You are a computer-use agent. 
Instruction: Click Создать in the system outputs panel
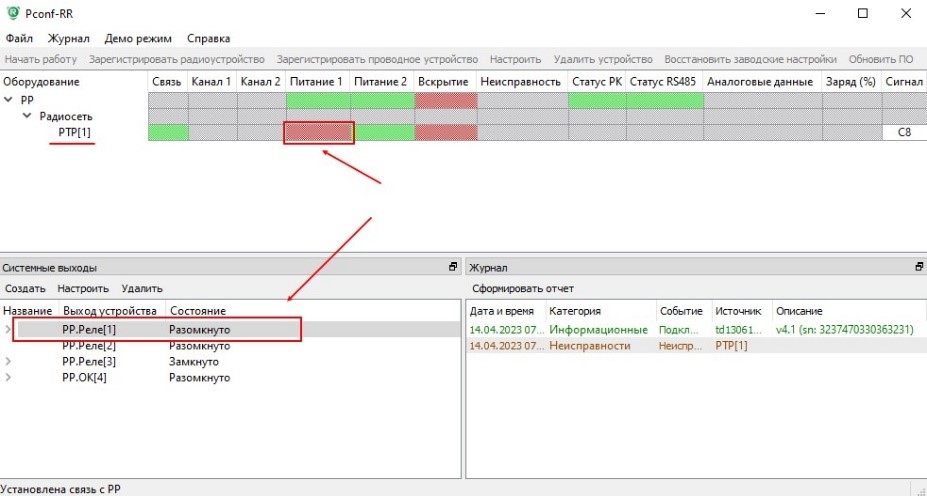25,288
